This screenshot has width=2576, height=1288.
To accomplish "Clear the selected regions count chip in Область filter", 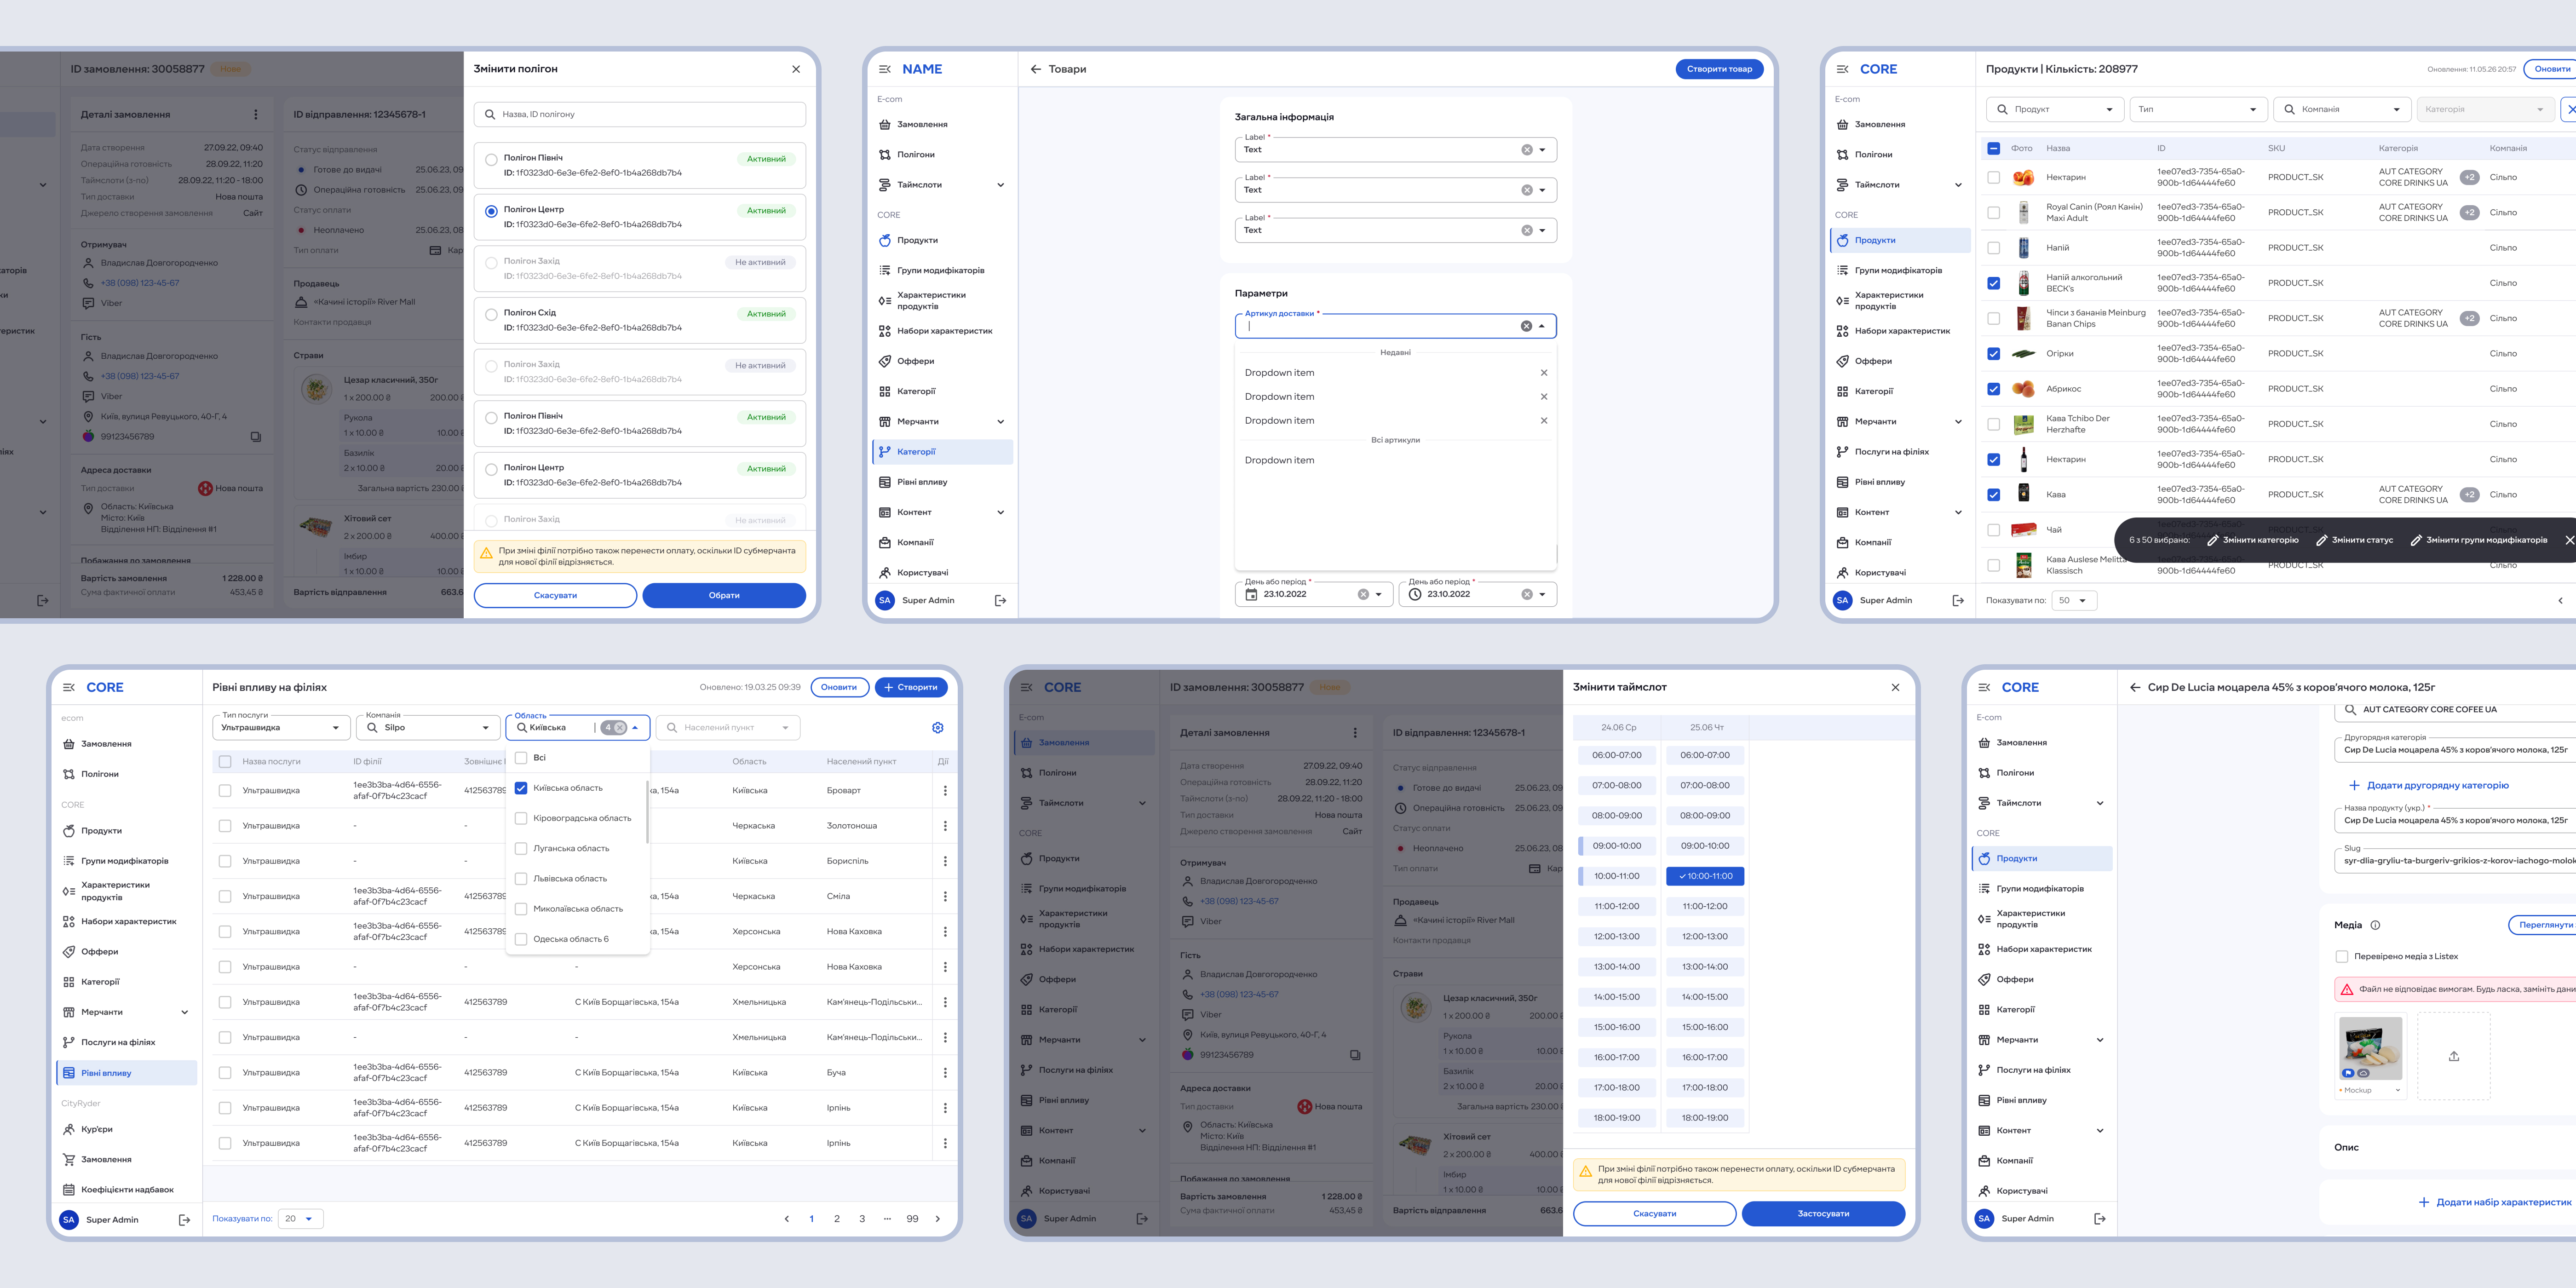I will [x=620, y=728].
